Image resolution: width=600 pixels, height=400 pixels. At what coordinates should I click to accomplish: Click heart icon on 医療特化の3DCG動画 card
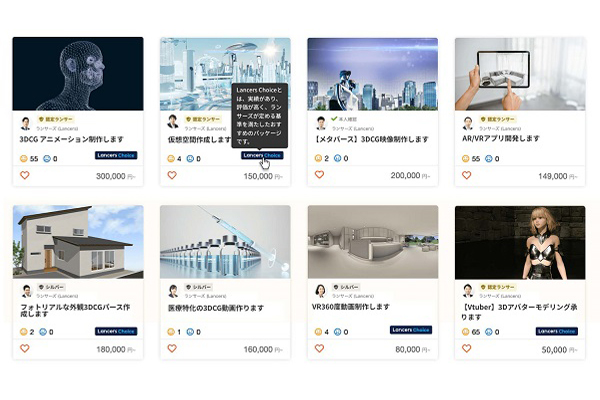[x=172, y=348]
